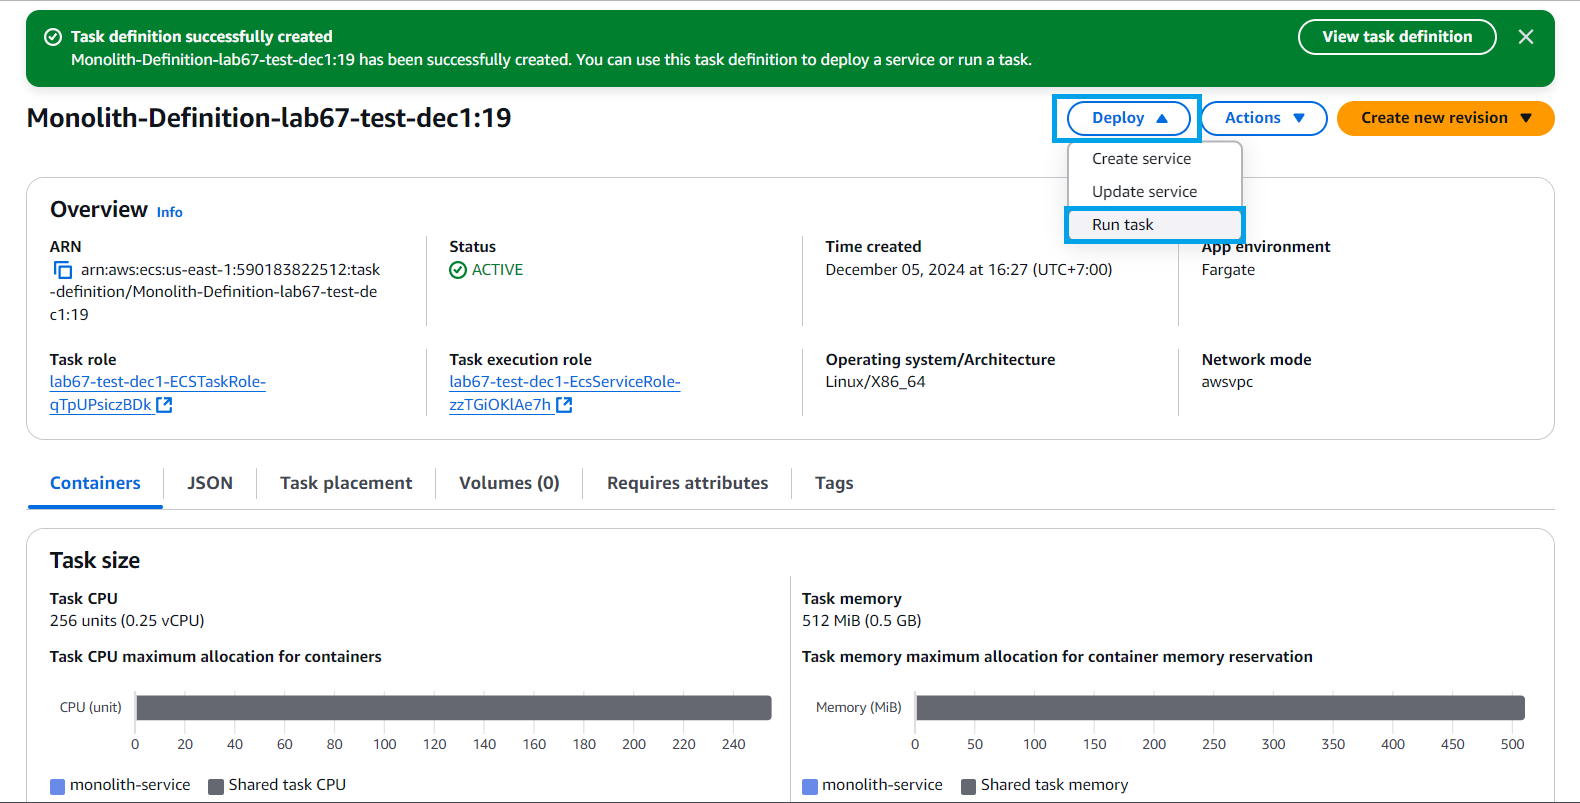1580x803 pixels.
Task: Open the lab67-test-dec1-ECSTaskRole link
Action: click(x=157, y=393)
